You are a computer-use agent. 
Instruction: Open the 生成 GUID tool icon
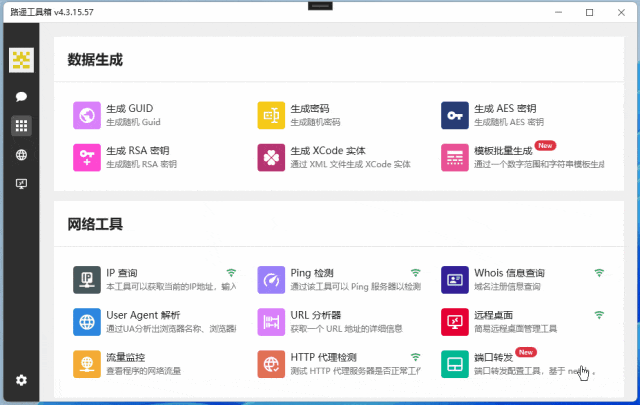pyautogui.click(x=87, y=116)
